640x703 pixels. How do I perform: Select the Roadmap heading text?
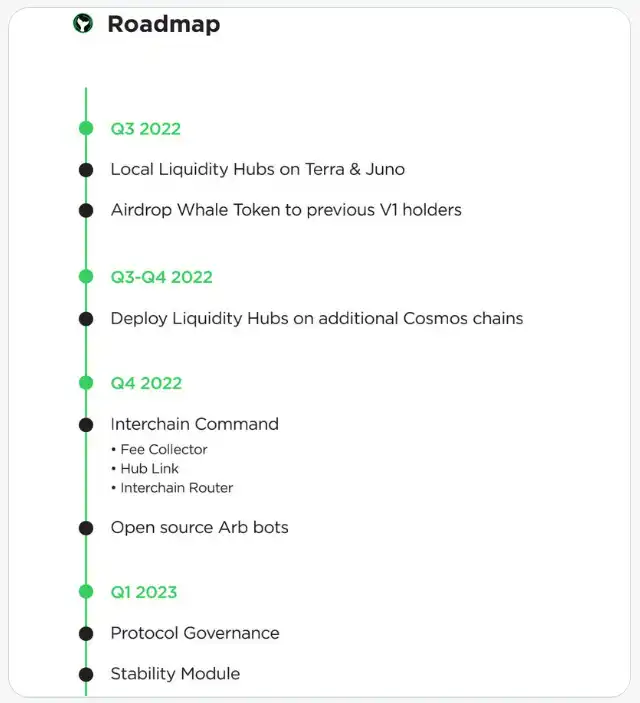(163, 24)
